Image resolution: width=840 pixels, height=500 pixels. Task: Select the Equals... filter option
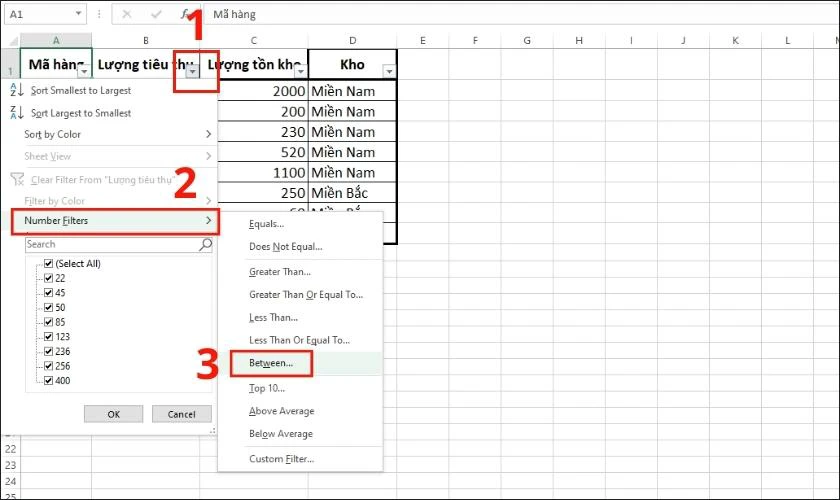266,224
